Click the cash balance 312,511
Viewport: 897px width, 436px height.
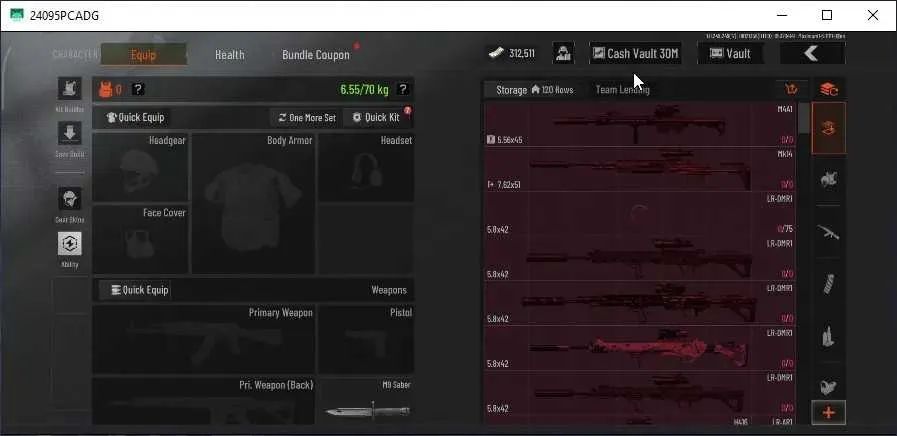pyautogui.click(x=512, y=53)
